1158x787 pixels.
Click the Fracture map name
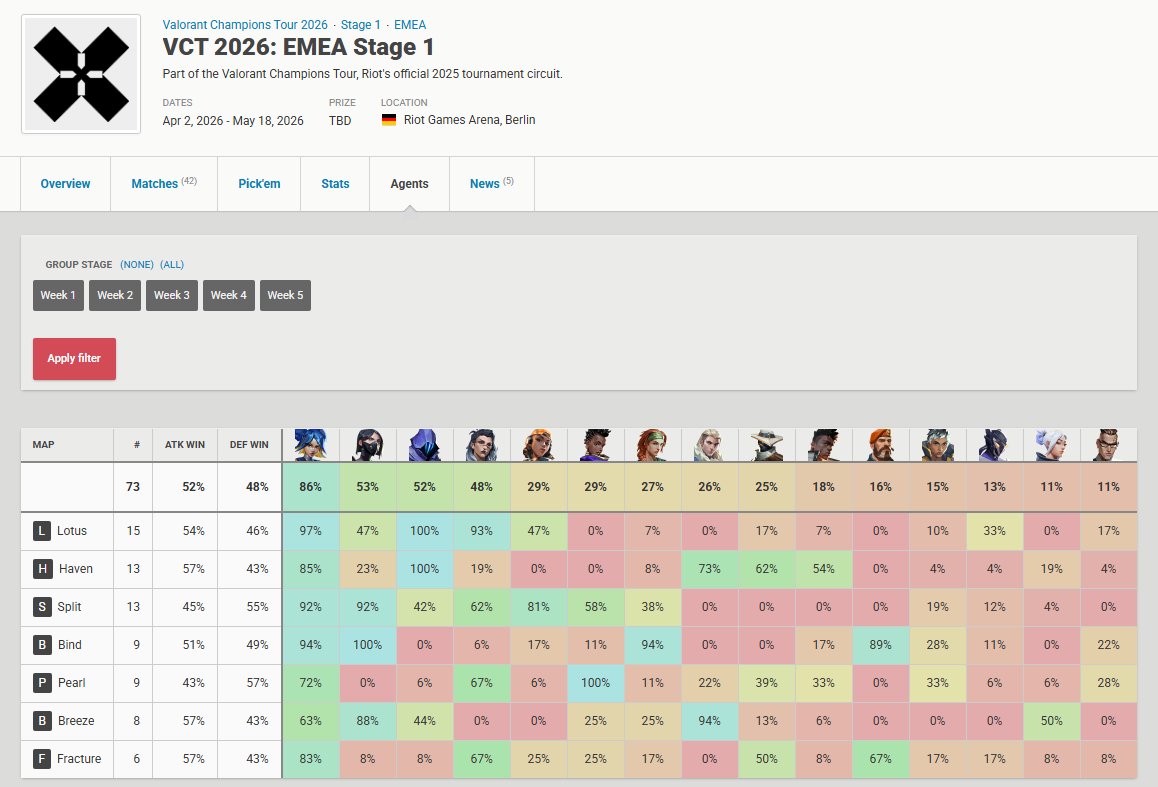click(x=79, y=759)
